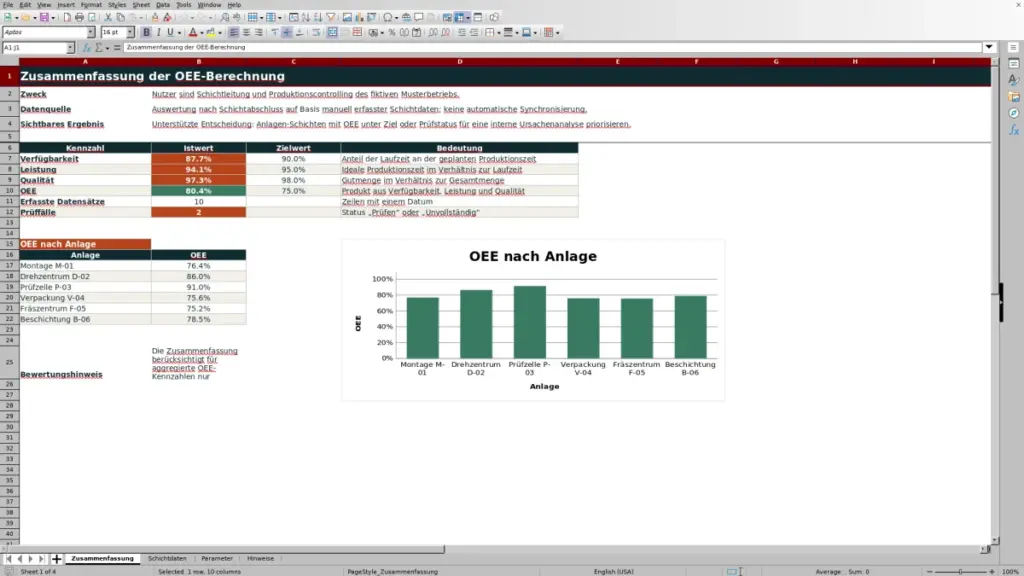Open the Format menu
The width and height of the screenshot is (1024, 576).
[91, 5]
